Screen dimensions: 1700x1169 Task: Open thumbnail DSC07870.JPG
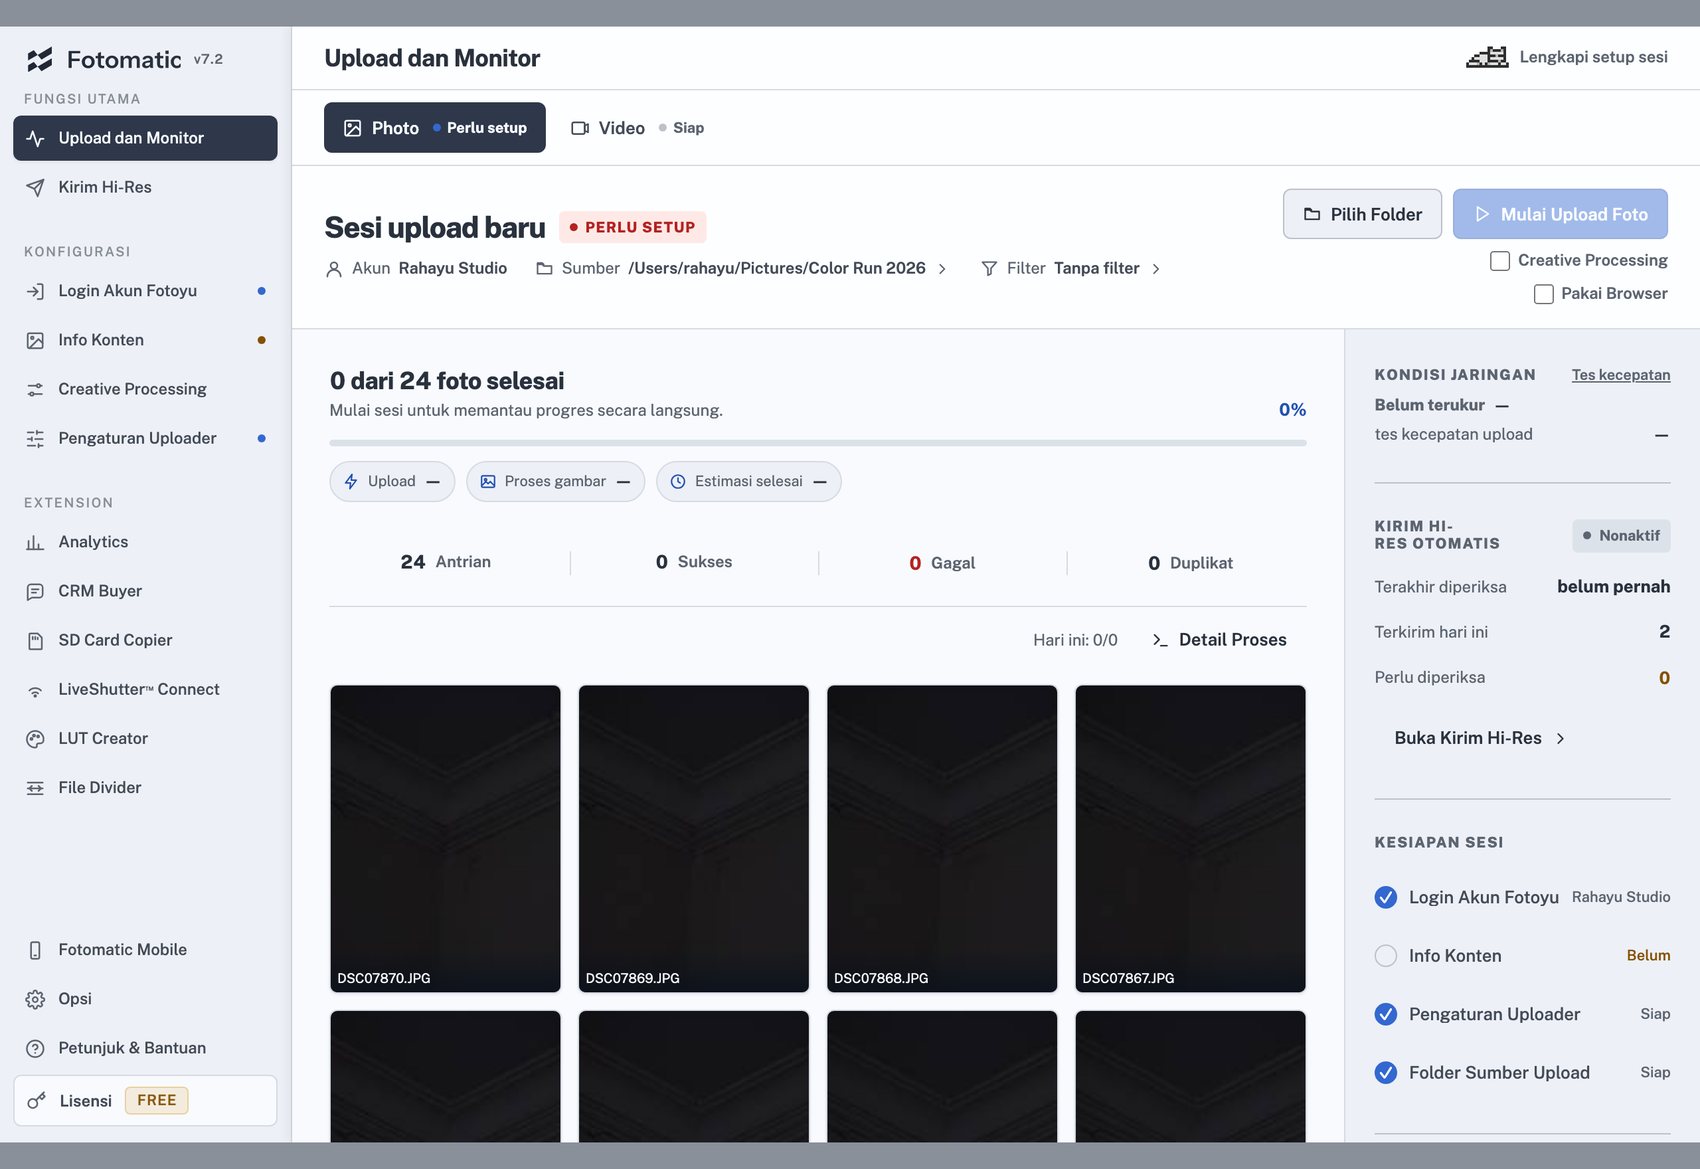pos(445,839)
